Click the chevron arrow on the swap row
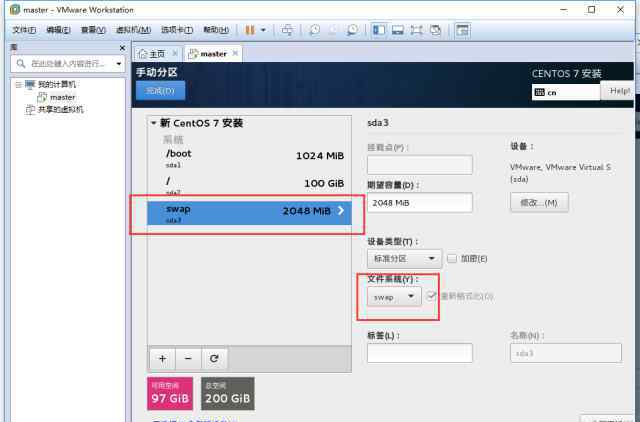Image resolution: width=640 pixels, height=422 pixels. point(341,211)
